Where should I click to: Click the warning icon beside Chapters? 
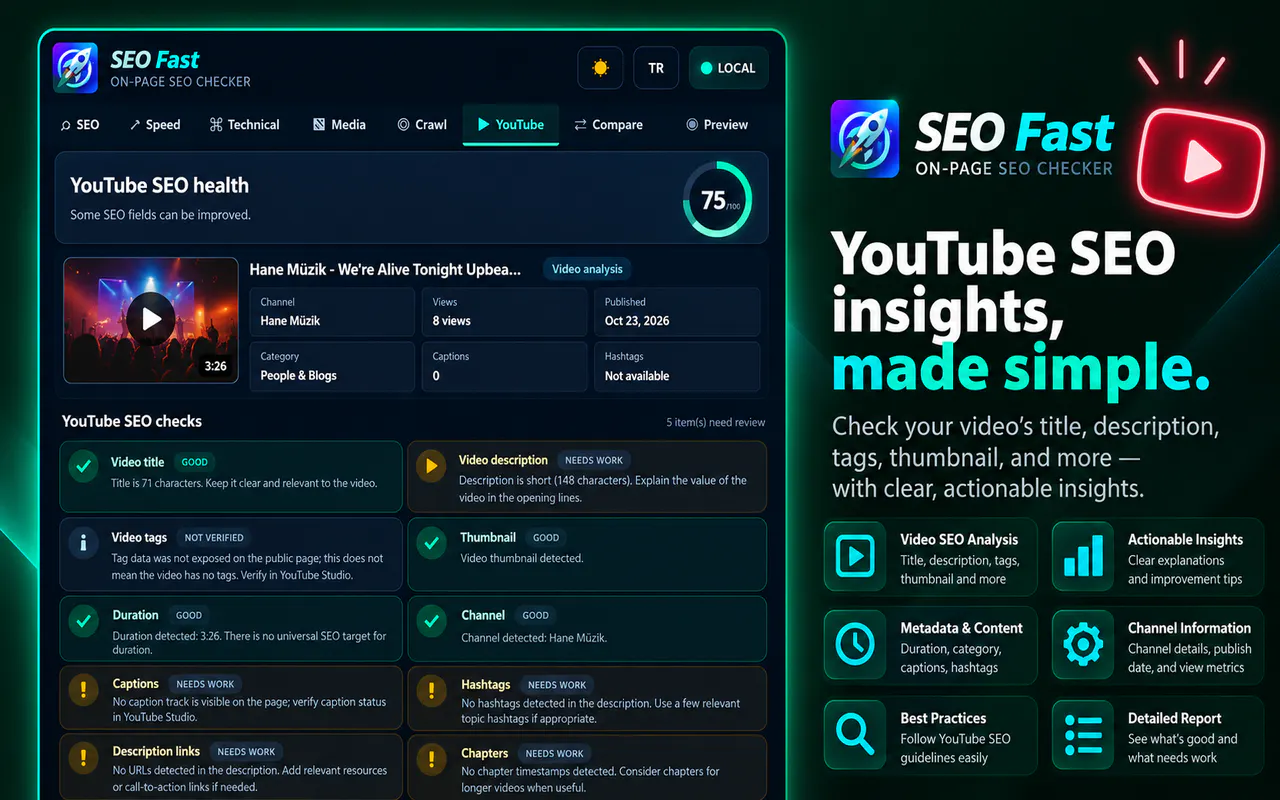431,758
